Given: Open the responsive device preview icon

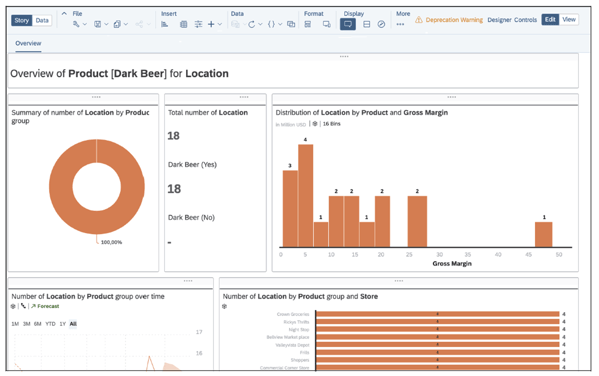Looking at the screenshot, I should pos(327,24).
